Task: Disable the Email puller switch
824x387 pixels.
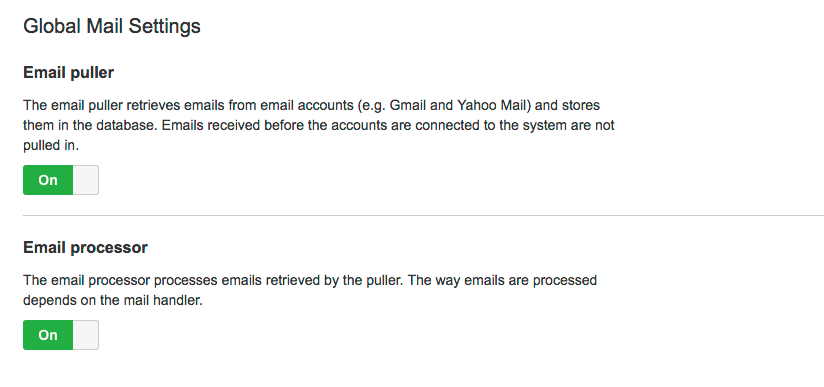Action: (x=61, y=180)
